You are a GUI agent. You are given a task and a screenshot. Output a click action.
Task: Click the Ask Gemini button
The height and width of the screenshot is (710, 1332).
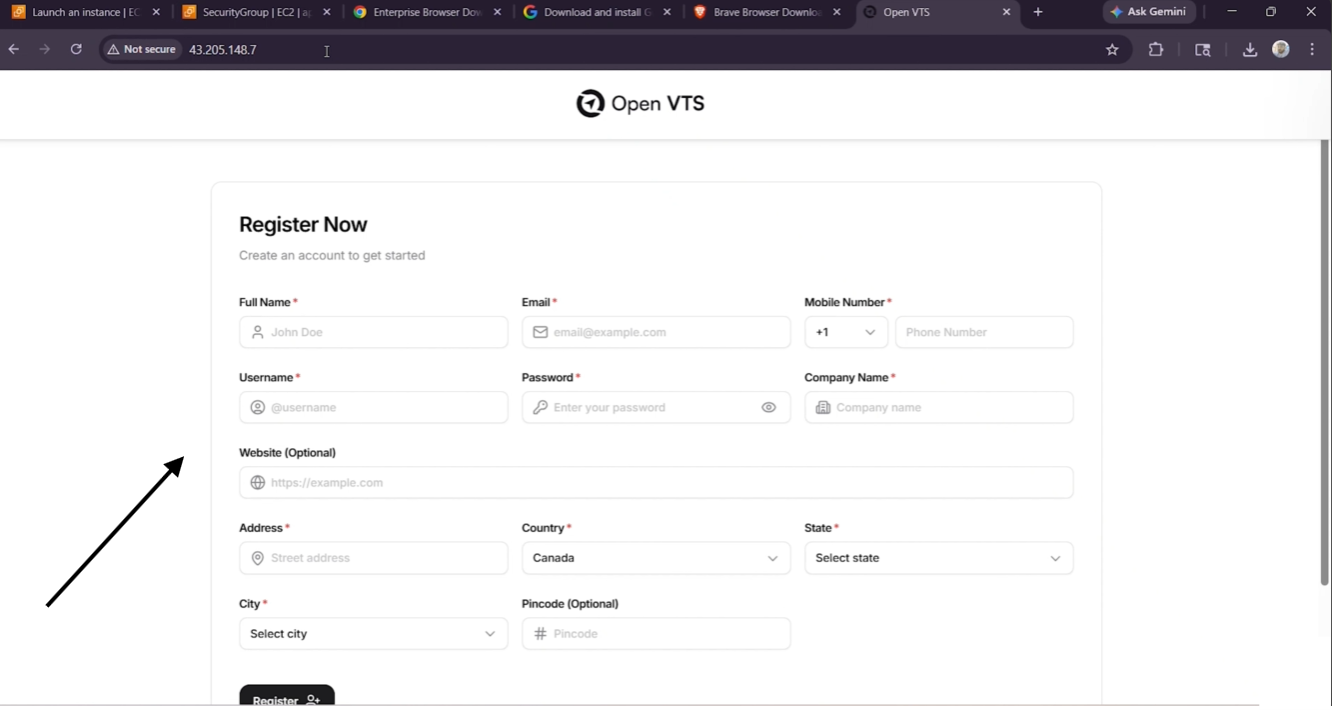(1149, 12)
